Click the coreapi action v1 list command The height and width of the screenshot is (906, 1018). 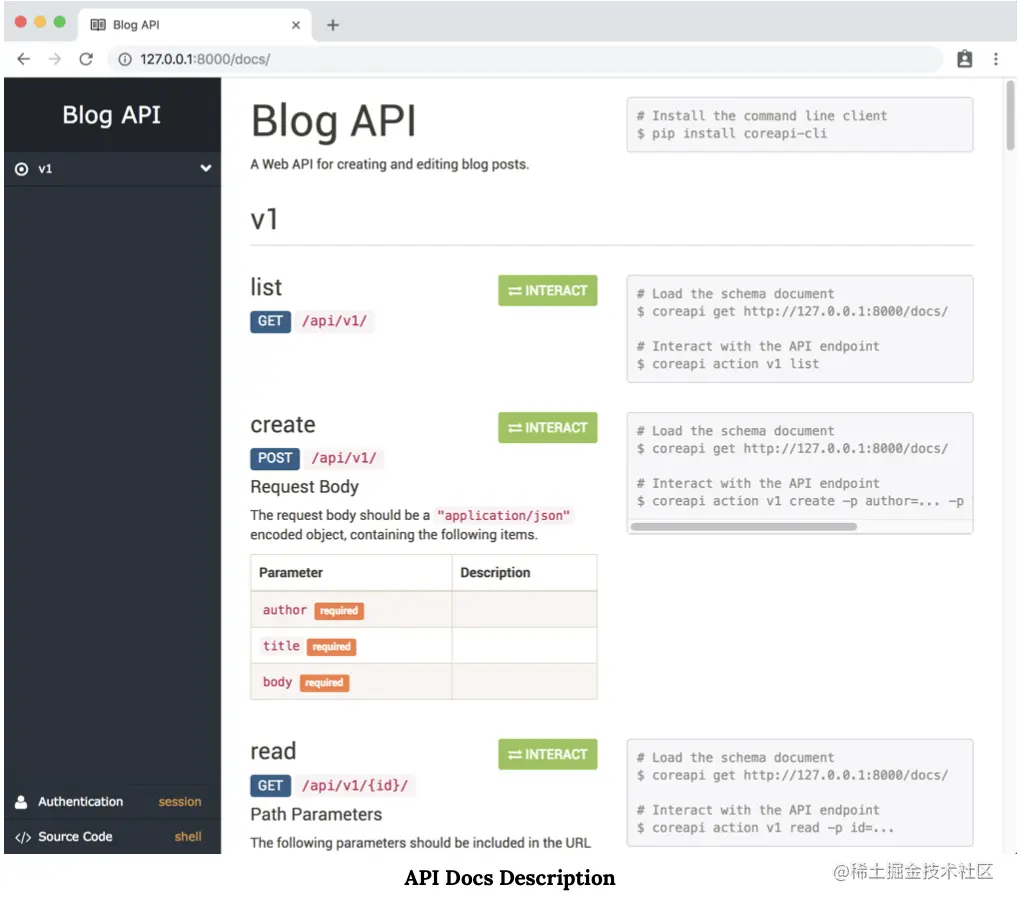click(728, 364)
